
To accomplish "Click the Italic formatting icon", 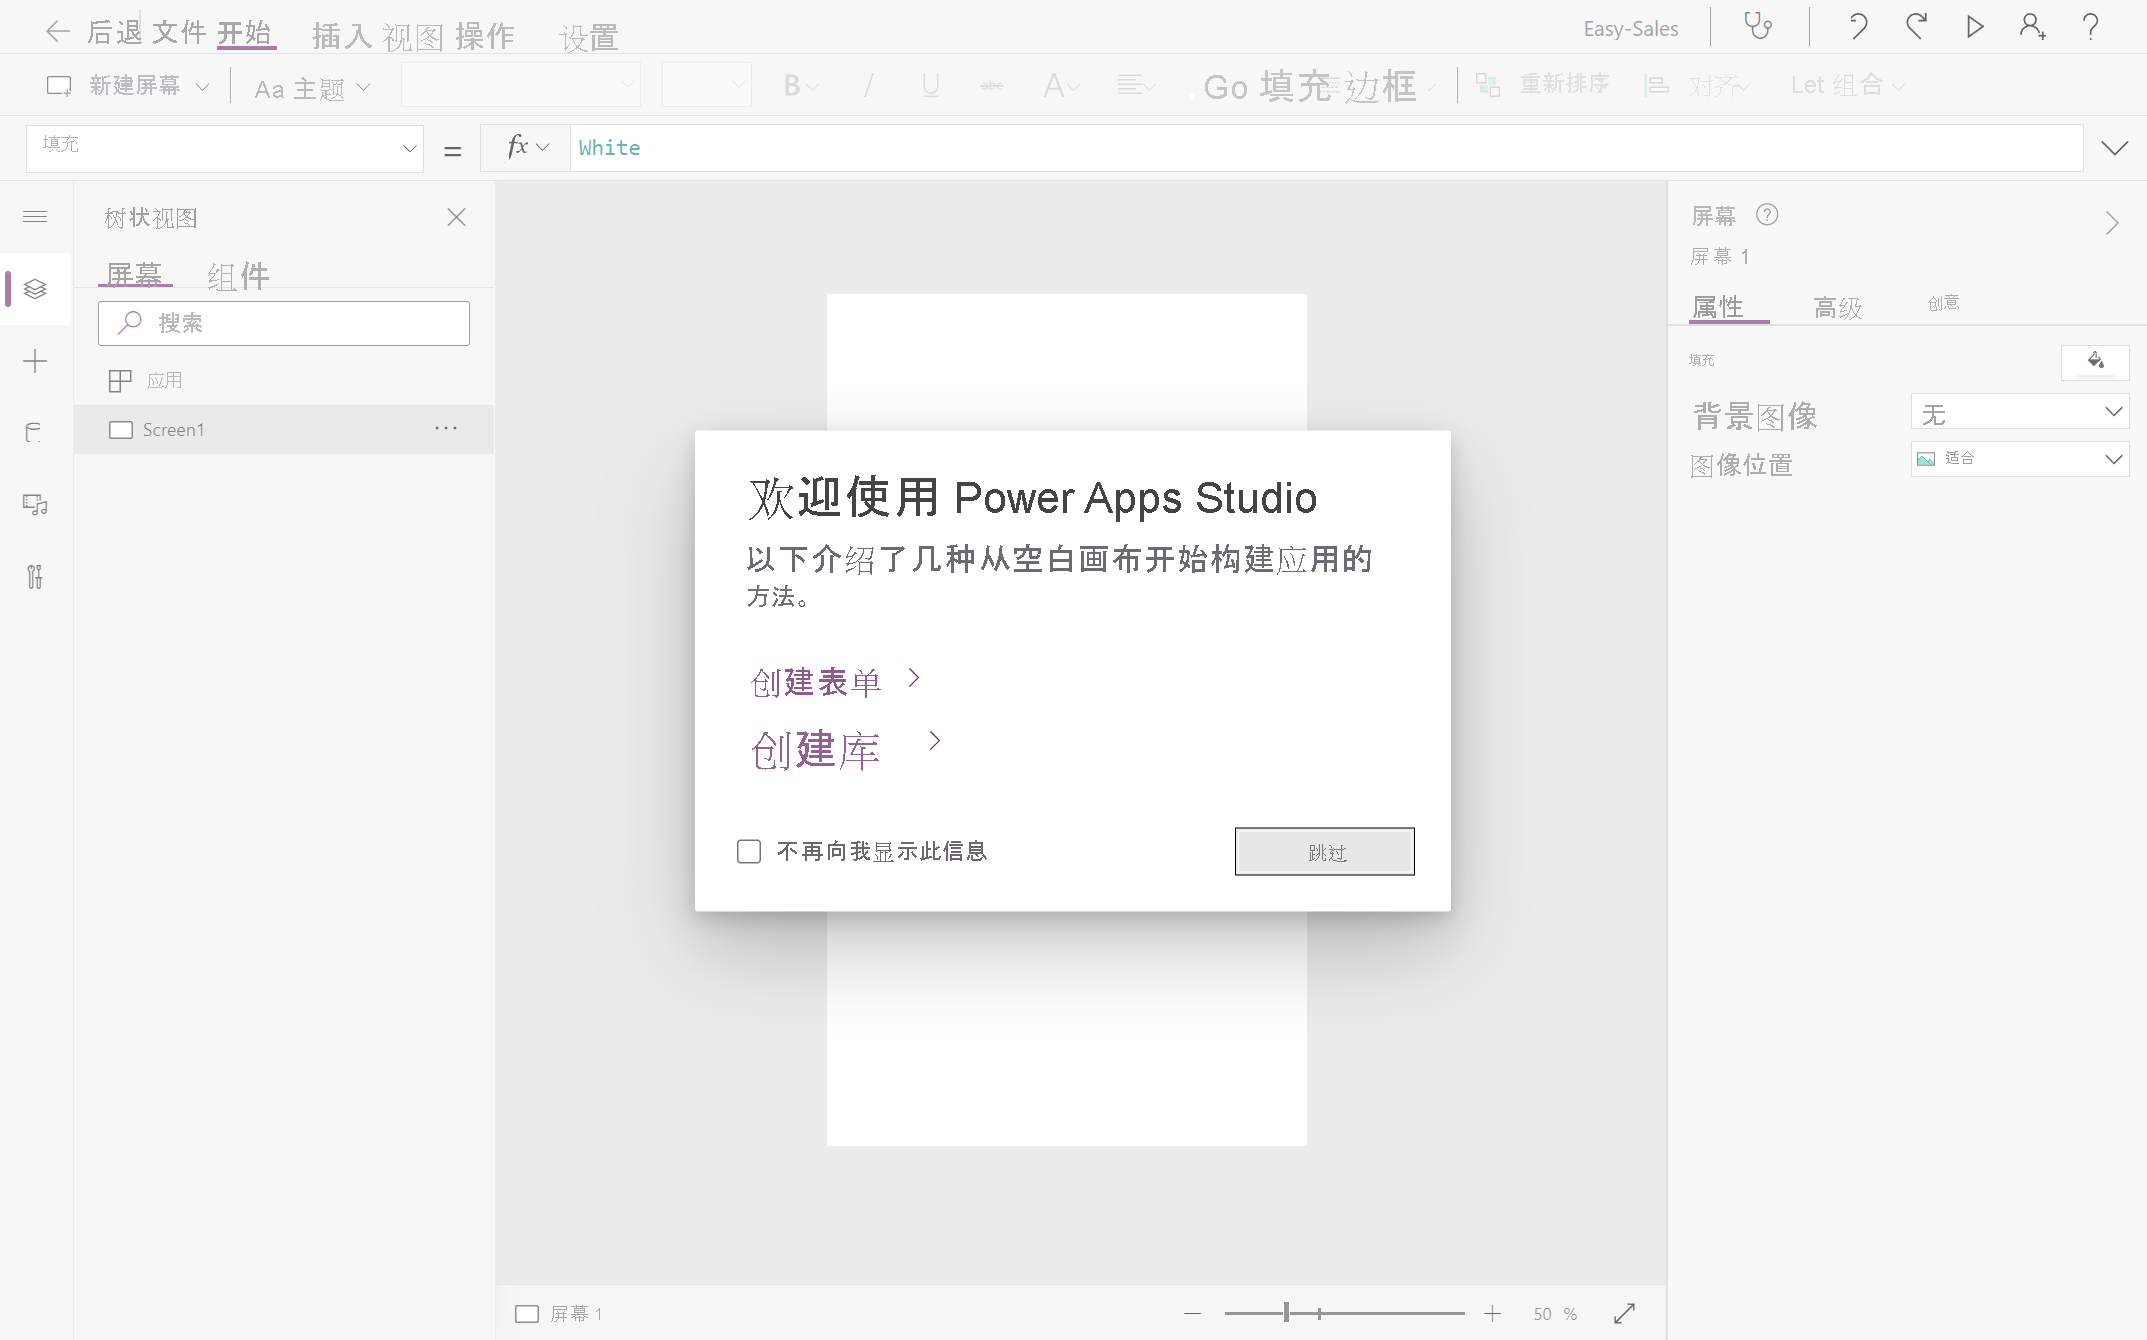I will click(x=868, y=86).
